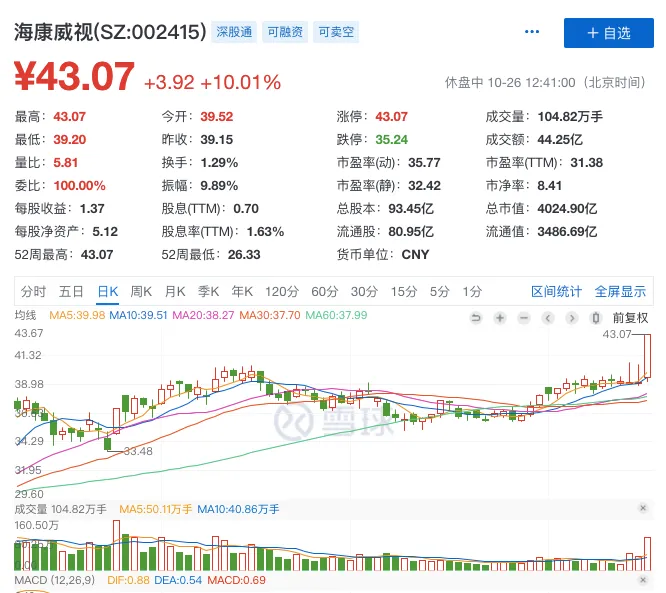Viewport: 666px width, 593px height.
Task: Select the 日K chart tab
Action: (108, 292)
